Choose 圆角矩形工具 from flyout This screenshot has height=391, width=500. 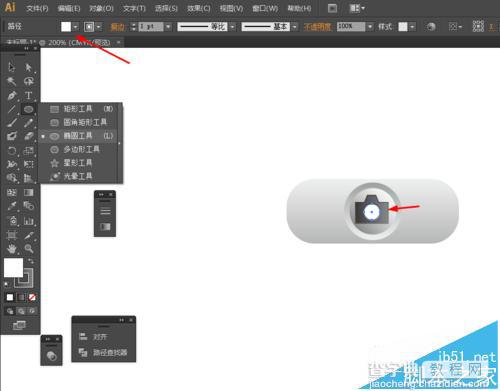pyautogui.click(x=81, y=122)
